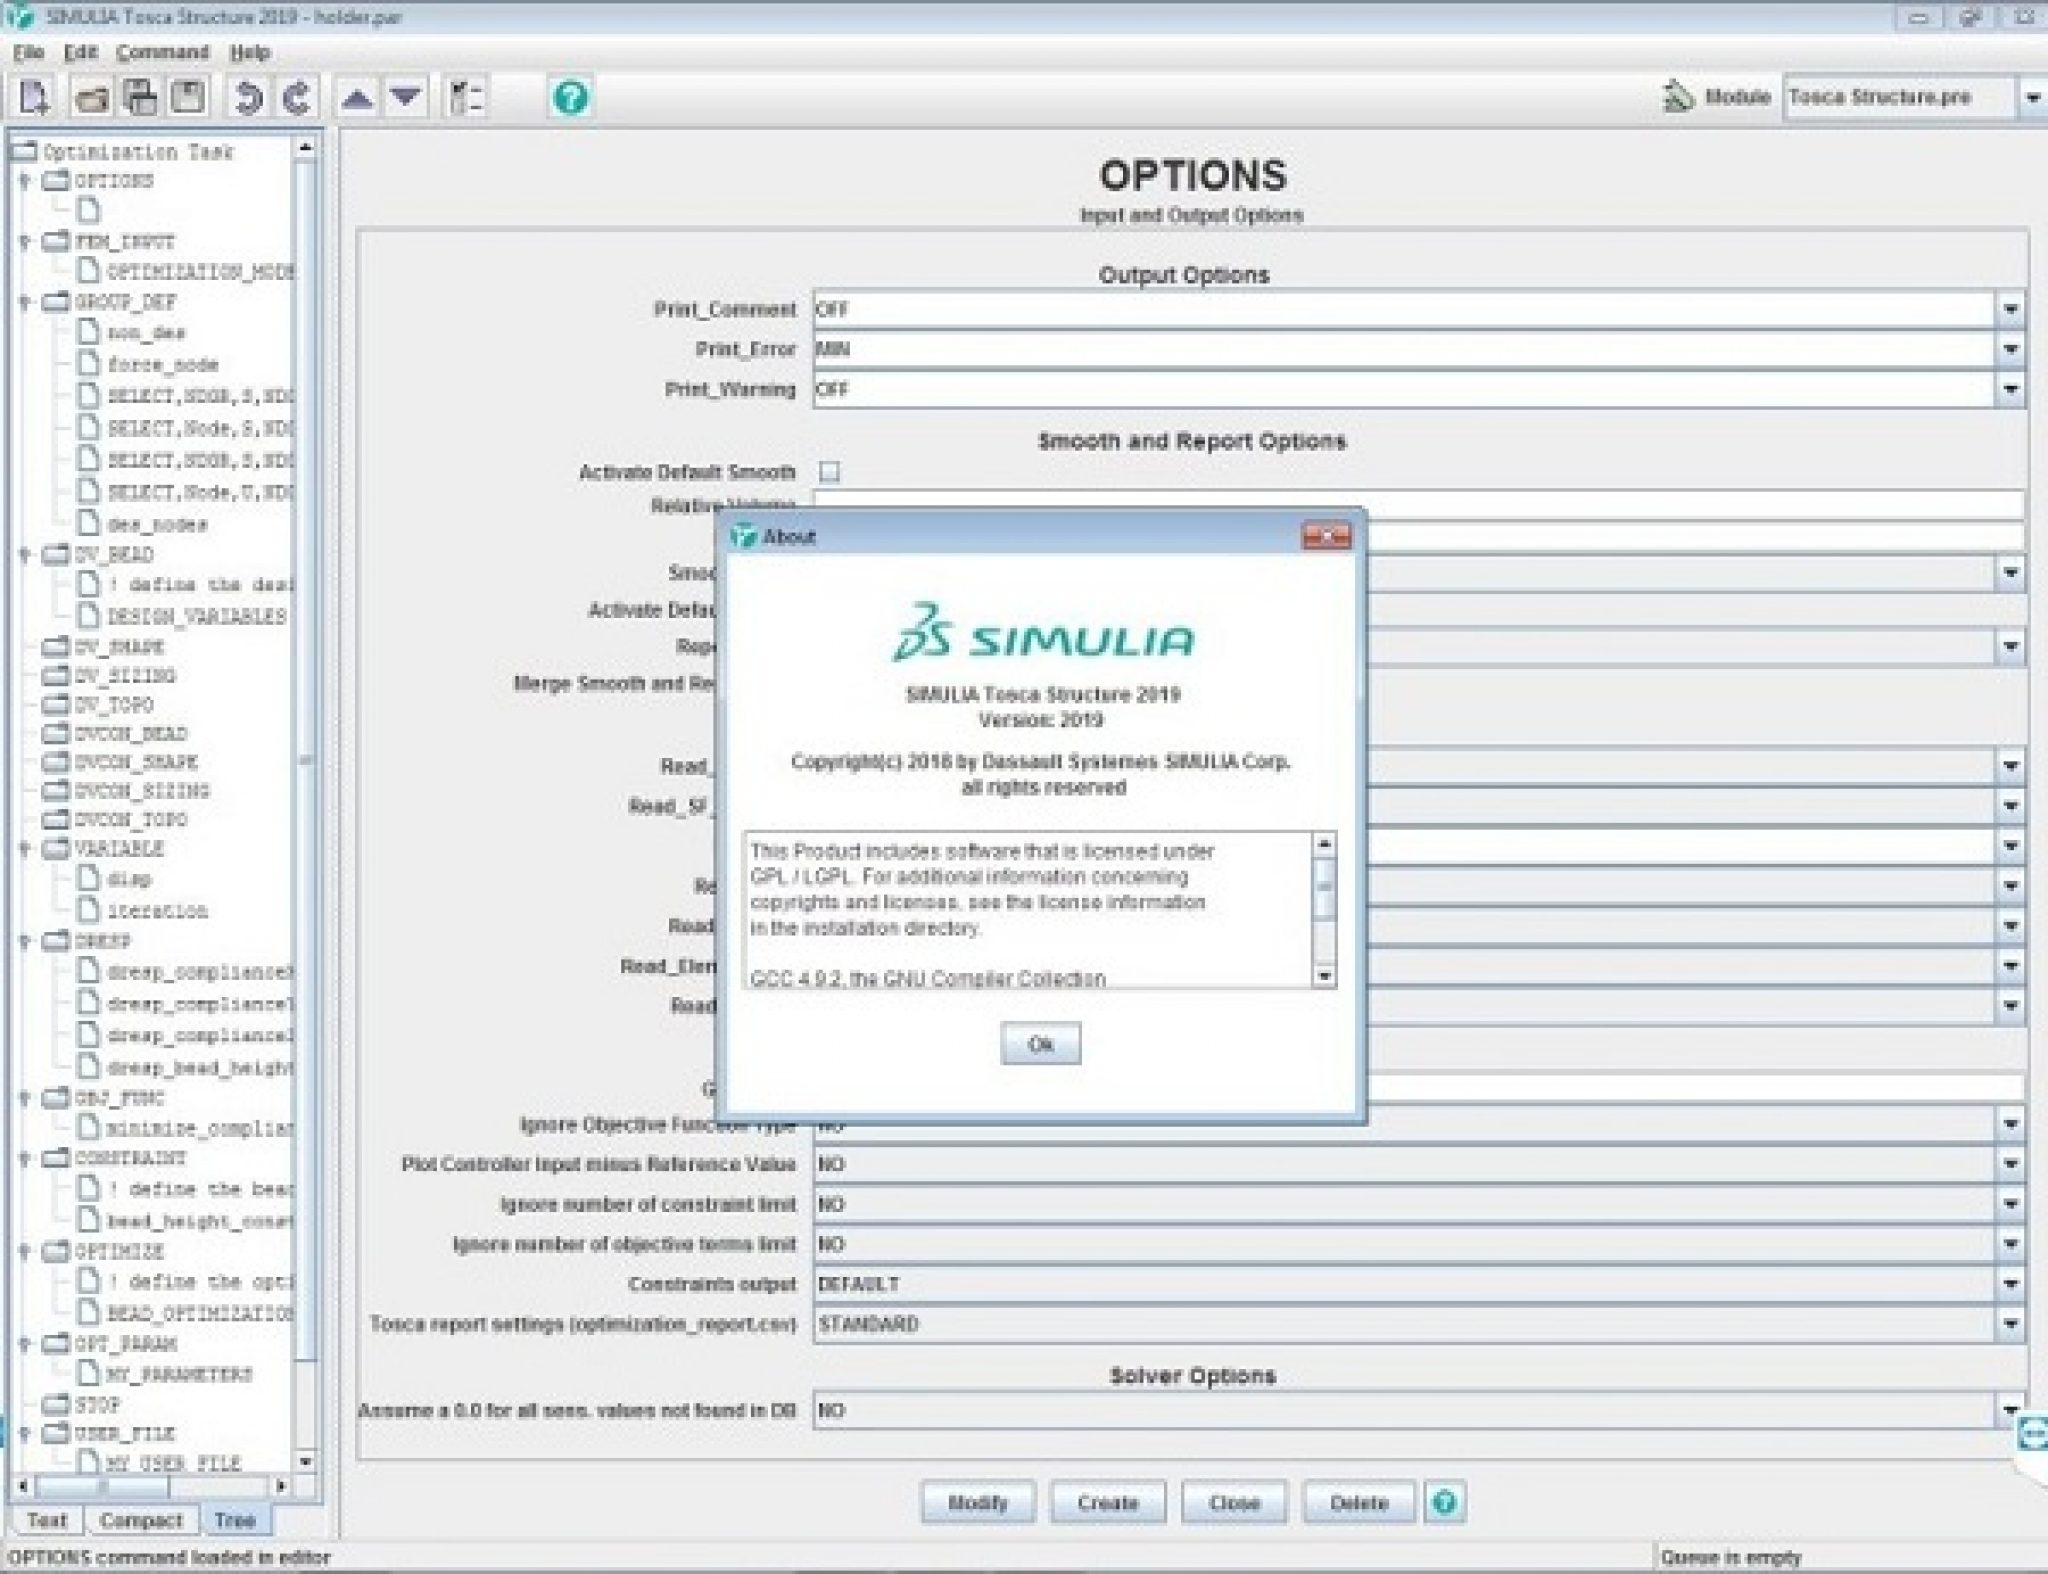Click the open file folder icon
Image resolution: width=2048 pixels, height=1574 pixels.
point(91,98)
